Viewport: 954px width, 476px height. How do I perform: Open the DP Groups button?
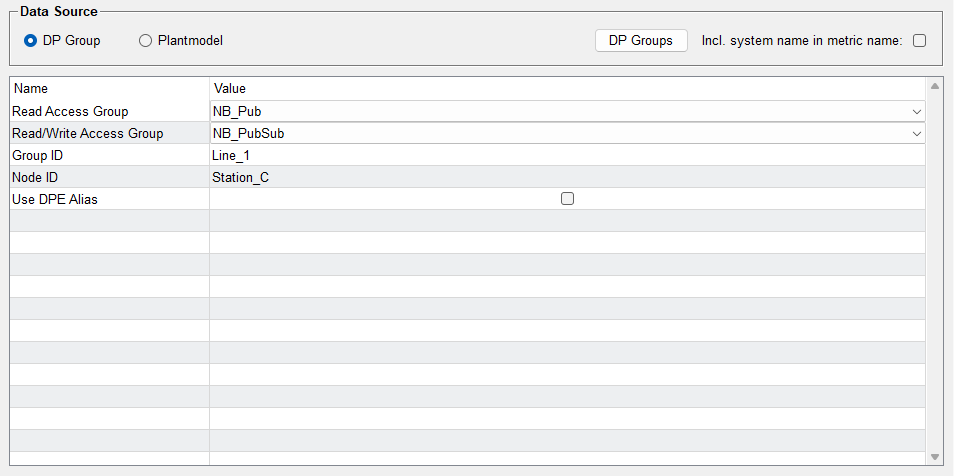(x=641, y=40)
